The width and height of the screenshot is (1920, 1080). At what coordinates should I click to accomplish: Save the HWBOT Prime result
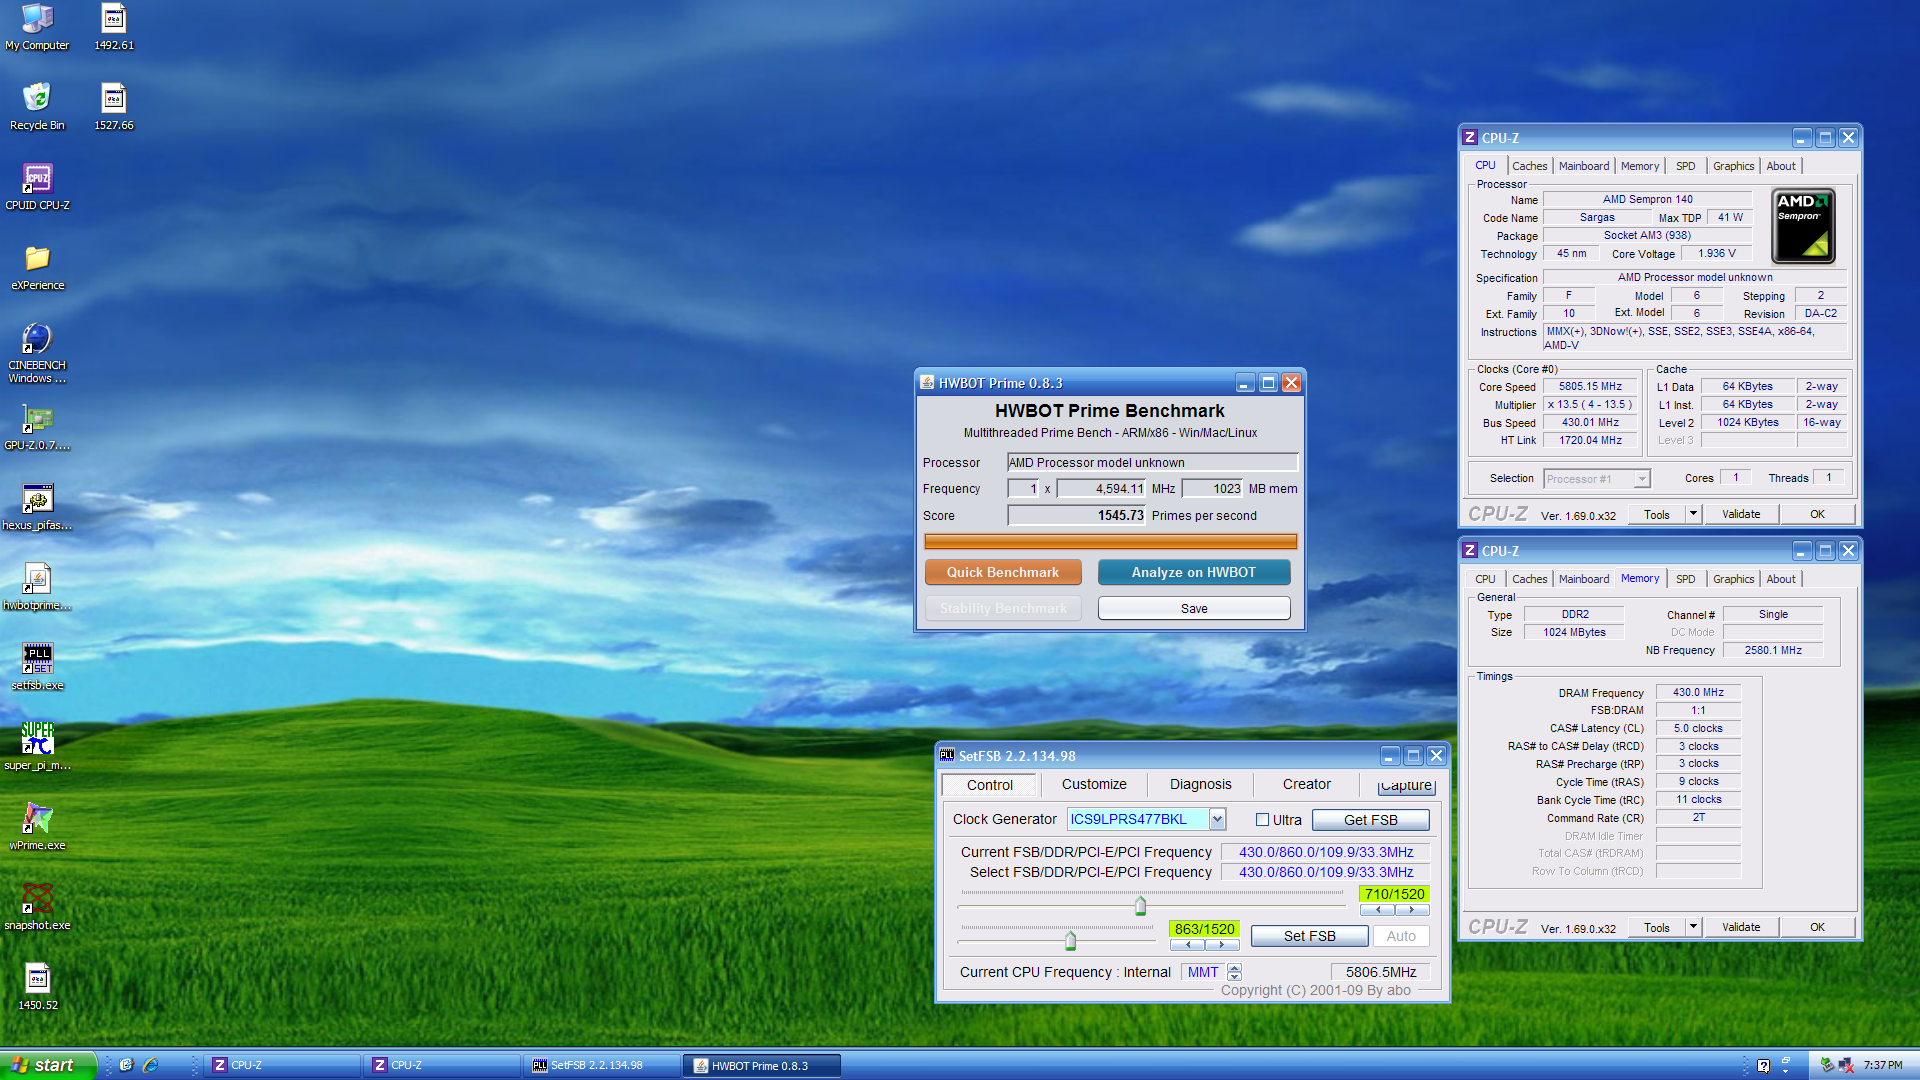(1194, 608)
